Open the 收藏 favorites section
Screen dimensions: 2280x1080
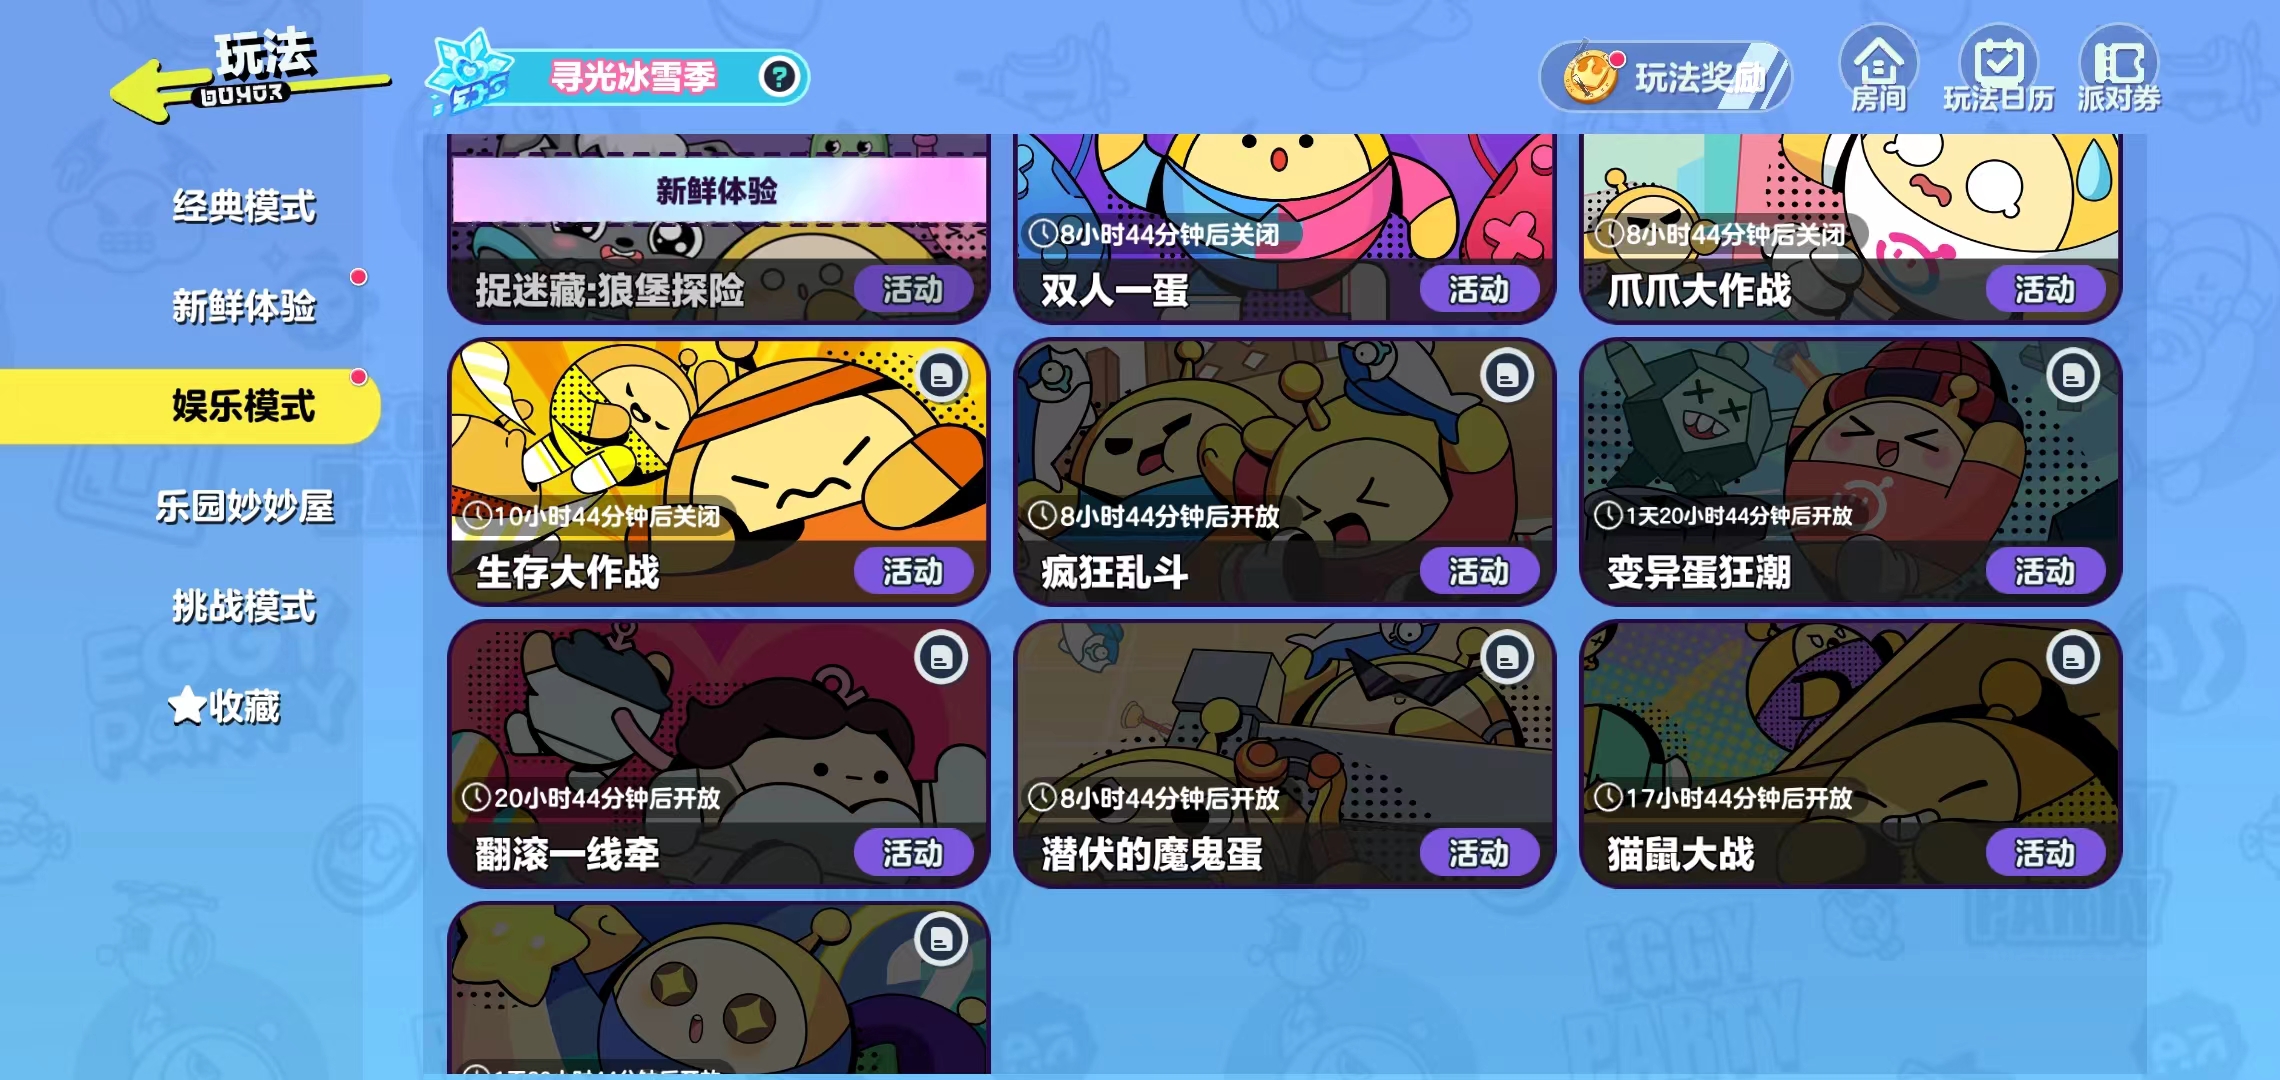click(225, 706)
